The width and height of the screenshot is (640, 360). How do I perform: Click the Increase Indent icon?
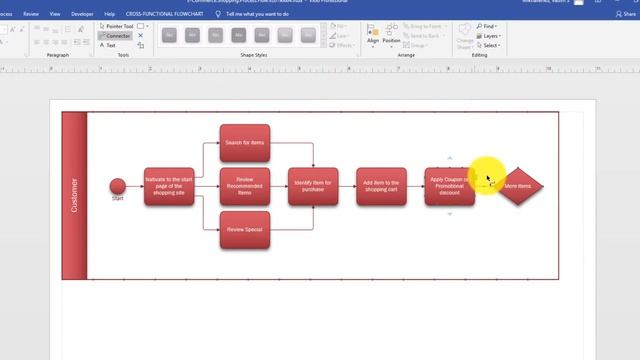86,42
